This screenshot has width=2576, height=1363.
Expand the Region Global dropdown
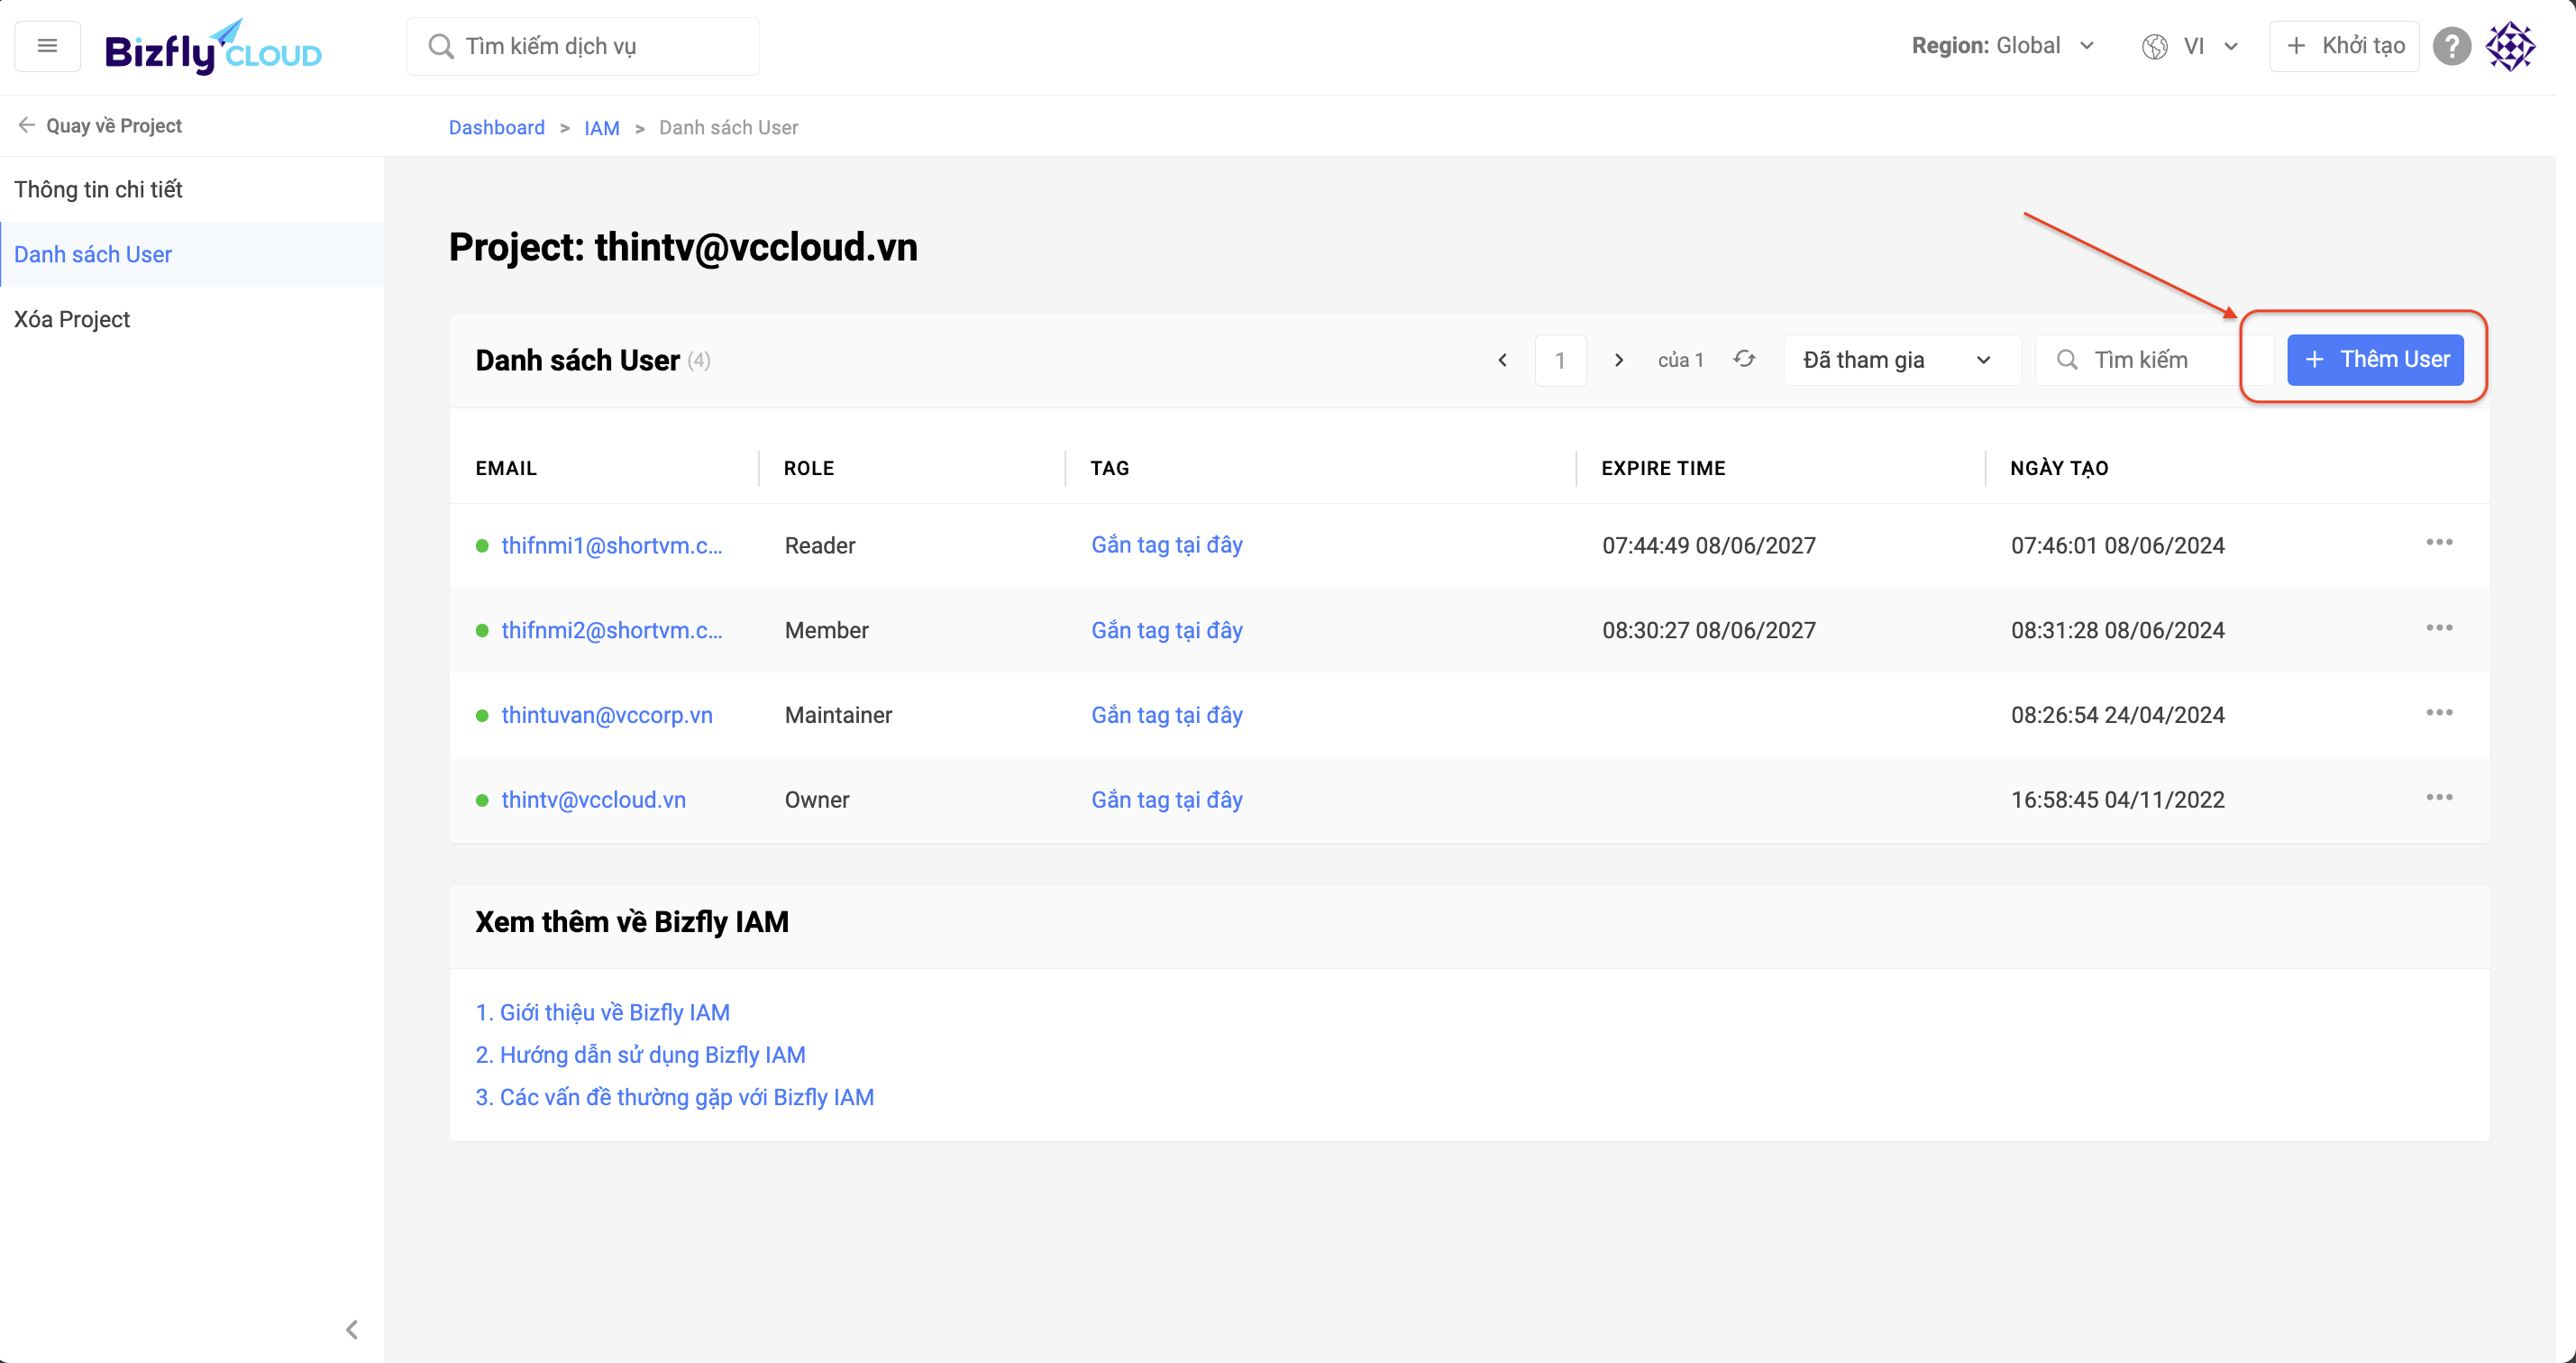tap(2002, 46)
